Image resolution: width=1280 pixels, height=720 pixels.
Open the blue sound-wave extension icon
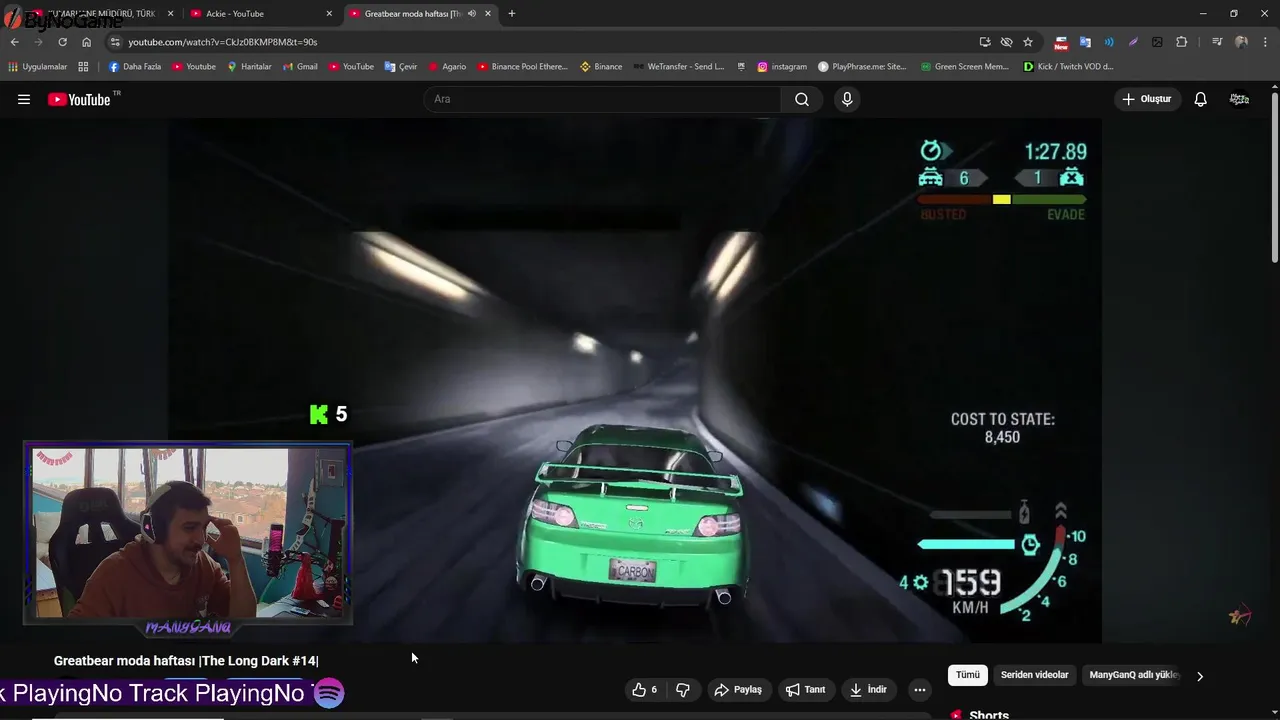[x=1109, y=42]
